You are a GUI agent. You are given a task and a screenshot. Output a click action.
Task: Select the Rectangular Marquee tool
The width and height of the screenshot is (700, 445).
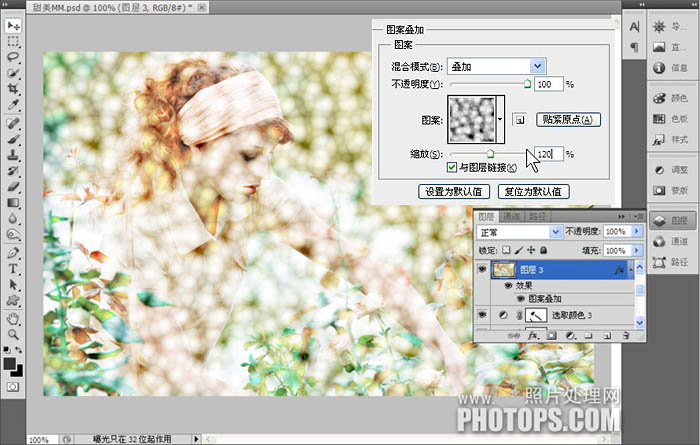pos(13,42)
